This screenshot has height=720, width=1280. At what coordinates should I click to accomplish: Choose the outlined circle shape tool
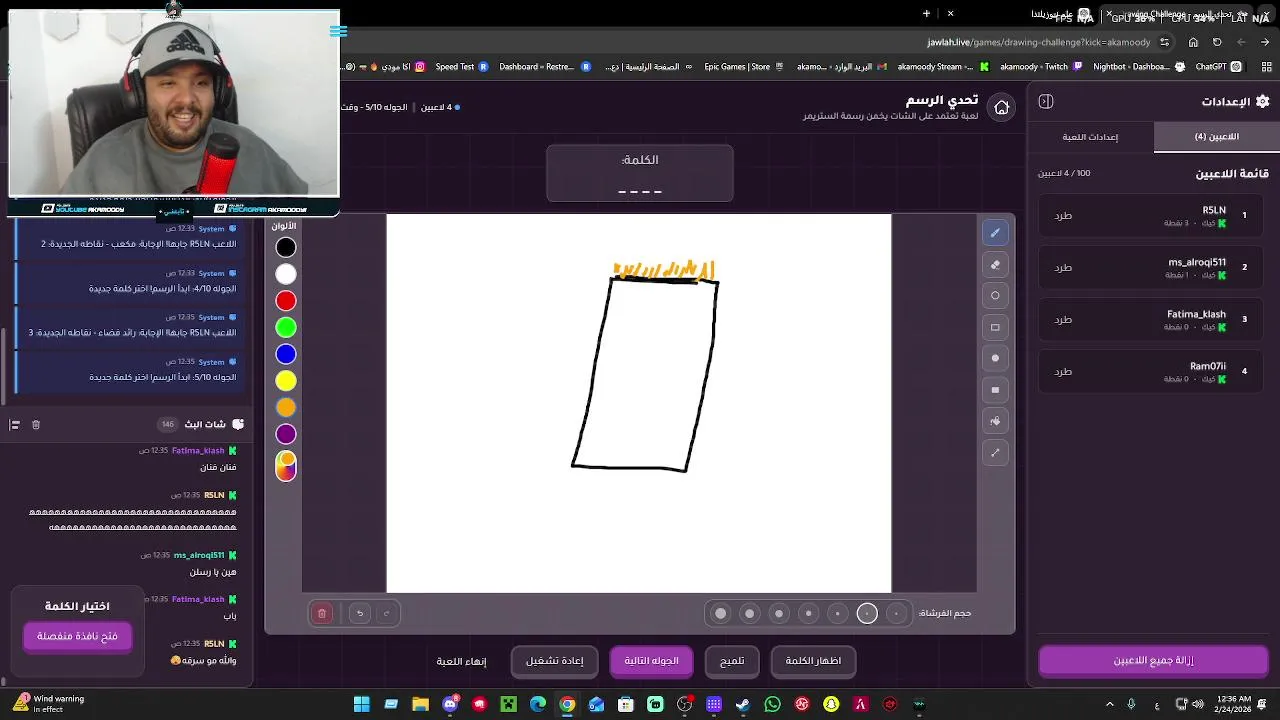tap(995, 296)
